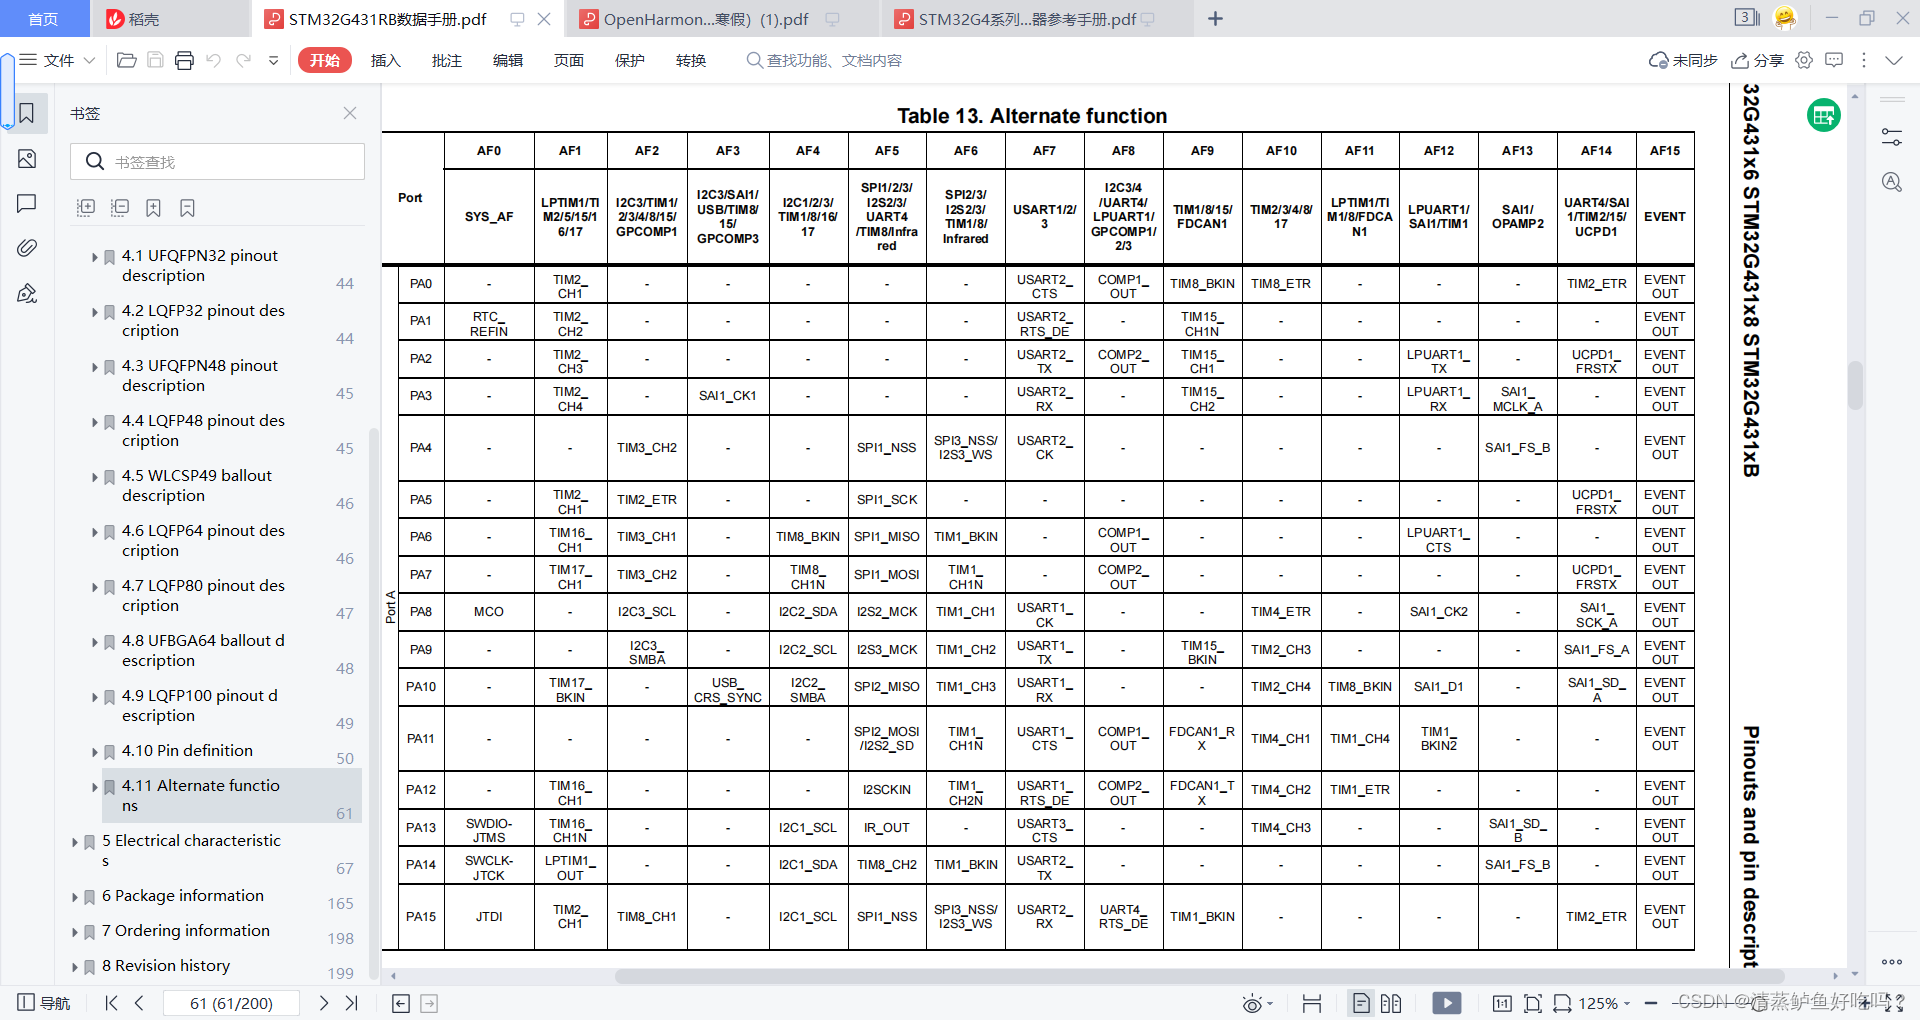Close the bookmarks panel
1920x1020 pixels.
[350, 113]
